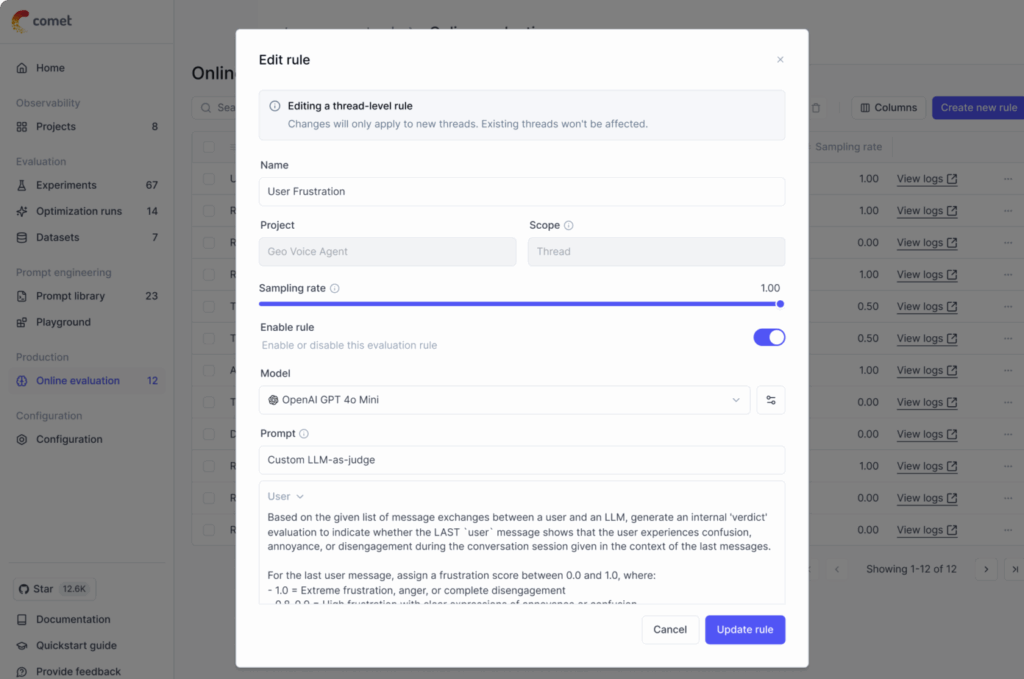Click the Comet logo icon
Screen dimensions: 1024x679
point(21,21)
